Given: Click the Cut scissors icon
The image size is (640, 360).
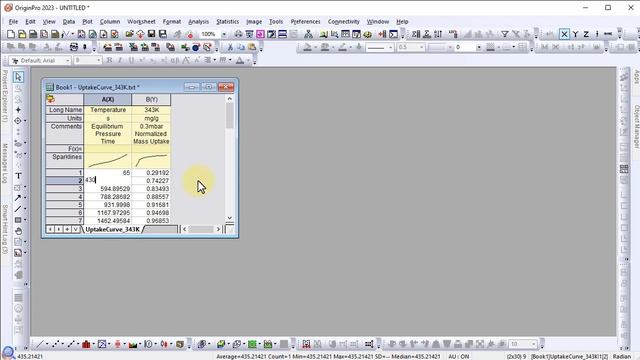Looking at the screenshot, I should pyautogui.click(x=230, y=47).
